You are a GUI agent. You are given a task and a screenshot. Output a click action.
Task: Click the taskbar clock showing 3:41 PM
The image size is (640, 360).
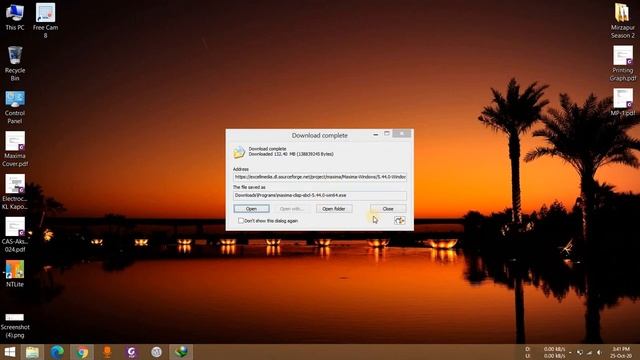pyautogui.click(x=621, y=352)
